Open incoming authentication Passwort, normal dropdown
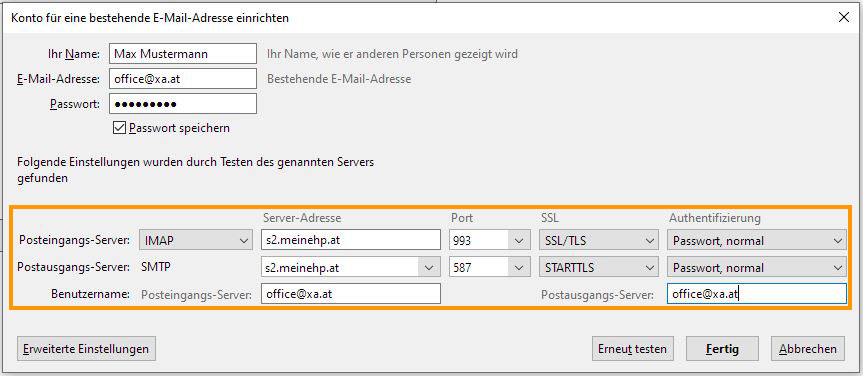Viewport: 863px width, 376px height. 757,240
